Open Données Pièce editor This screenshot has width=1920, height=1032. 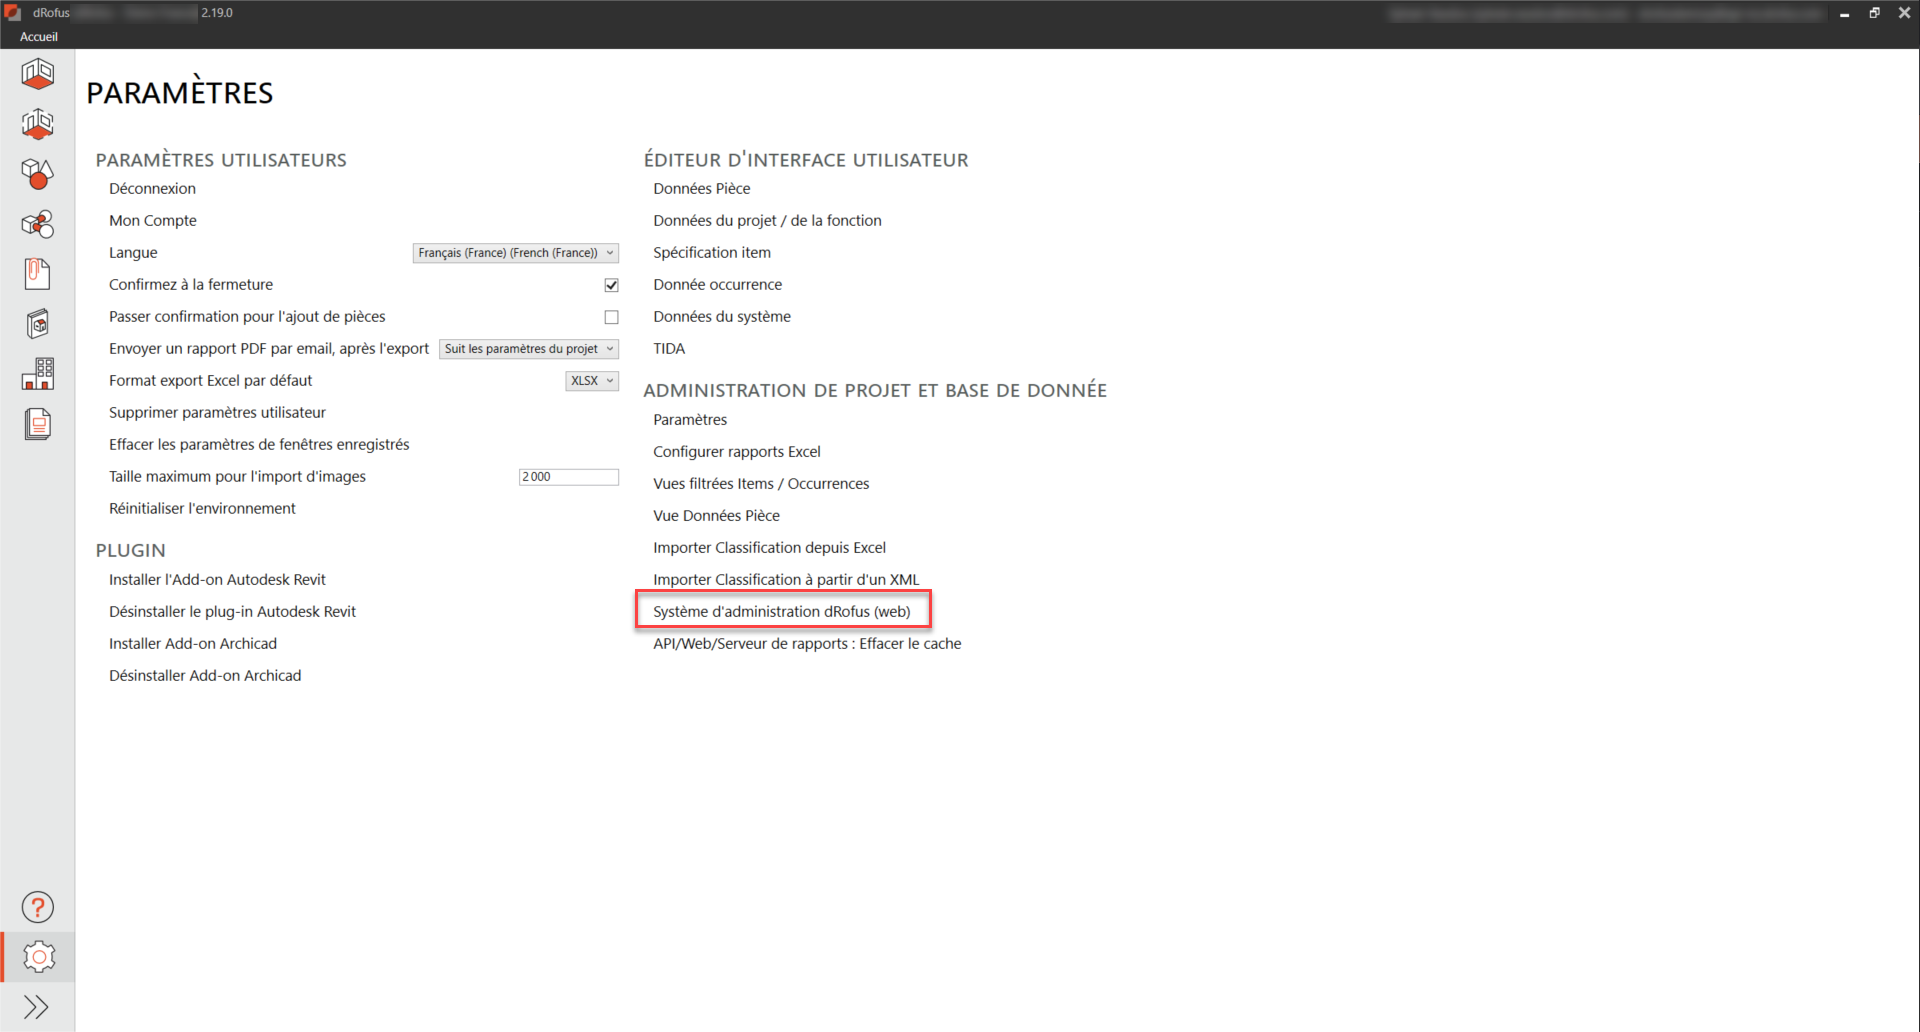(x=701, y=188)
